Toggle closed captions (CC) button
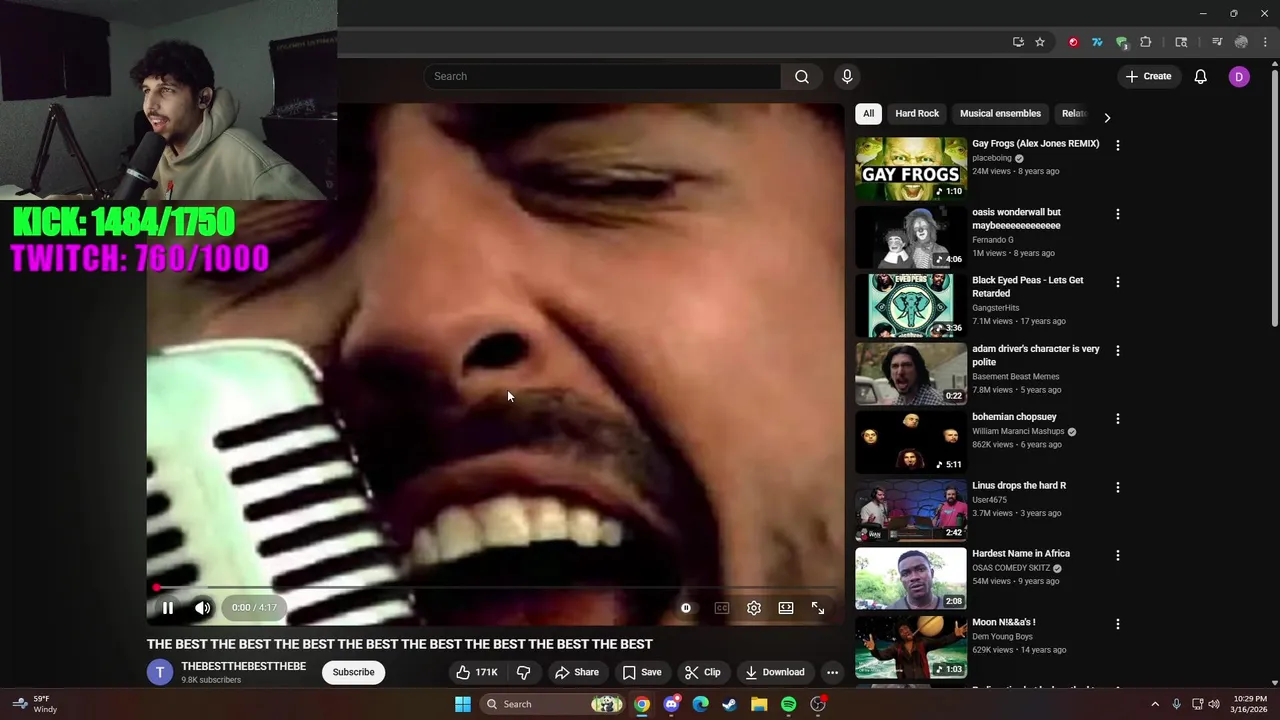1280x720 pixels. (722, 608)
